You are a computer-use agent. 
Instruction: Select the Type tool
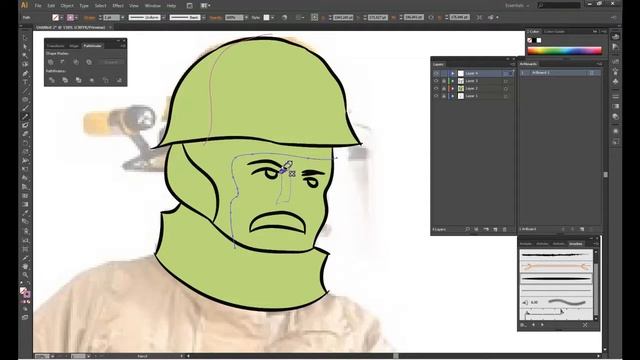tap(25, 82)
